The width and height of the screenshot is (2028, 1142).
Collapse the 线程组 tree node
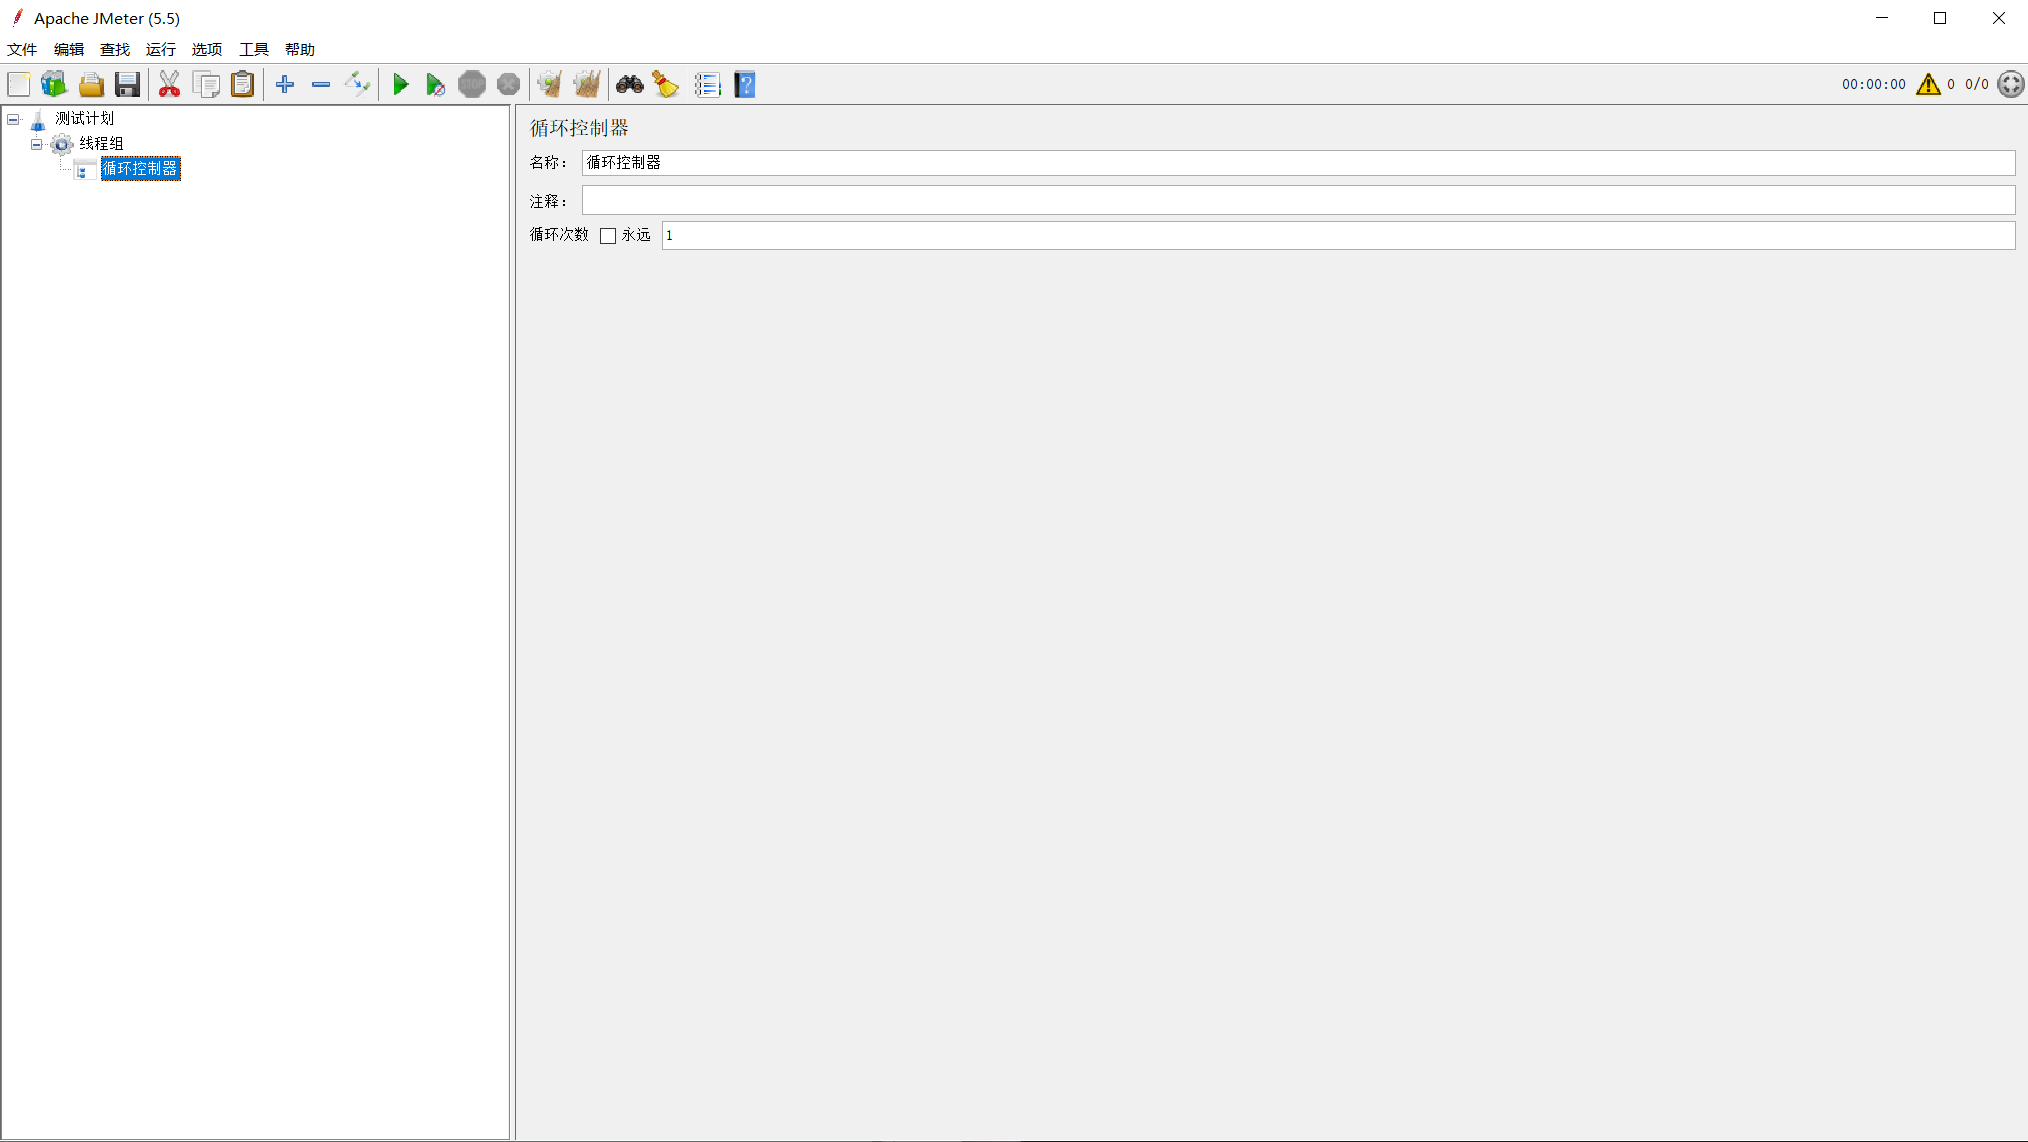click(37, 145)
